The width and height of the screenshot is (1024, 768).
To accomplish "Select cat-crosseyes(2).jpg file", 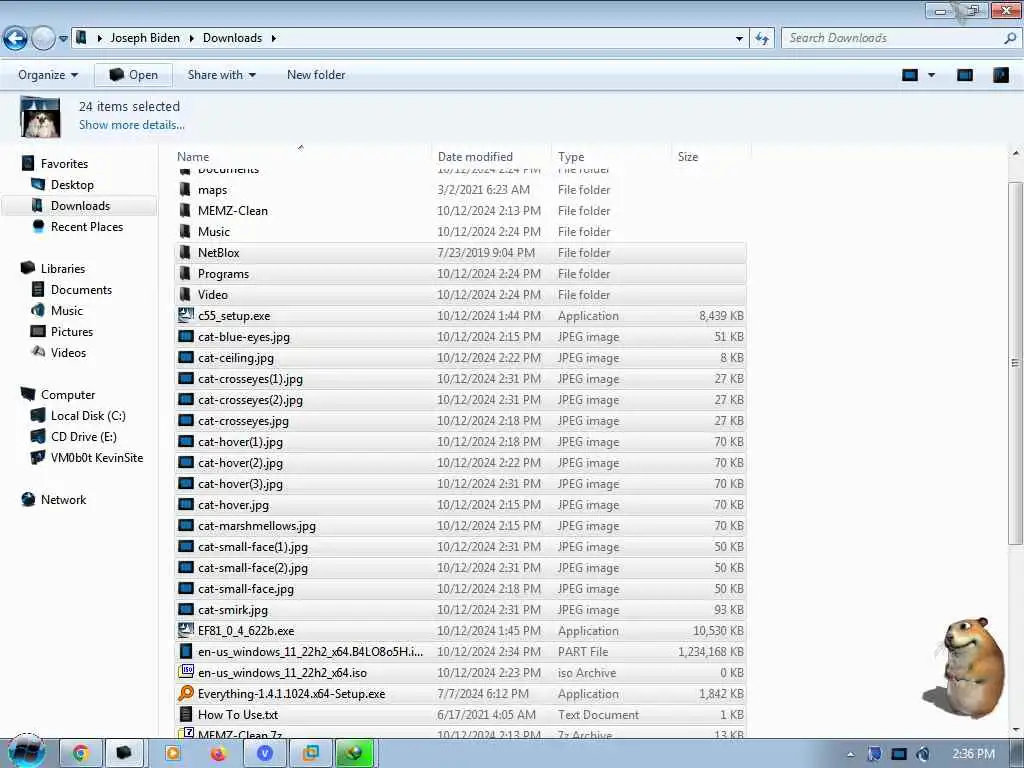I will tap(460, 400).
